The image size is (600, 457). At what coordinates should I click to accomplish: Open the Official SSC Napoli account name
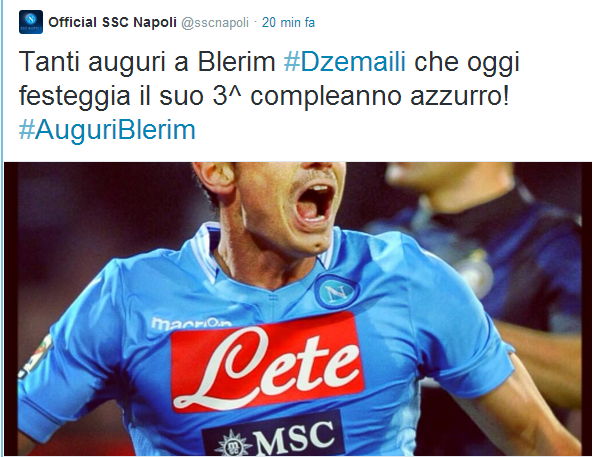[x=112, y=22]
